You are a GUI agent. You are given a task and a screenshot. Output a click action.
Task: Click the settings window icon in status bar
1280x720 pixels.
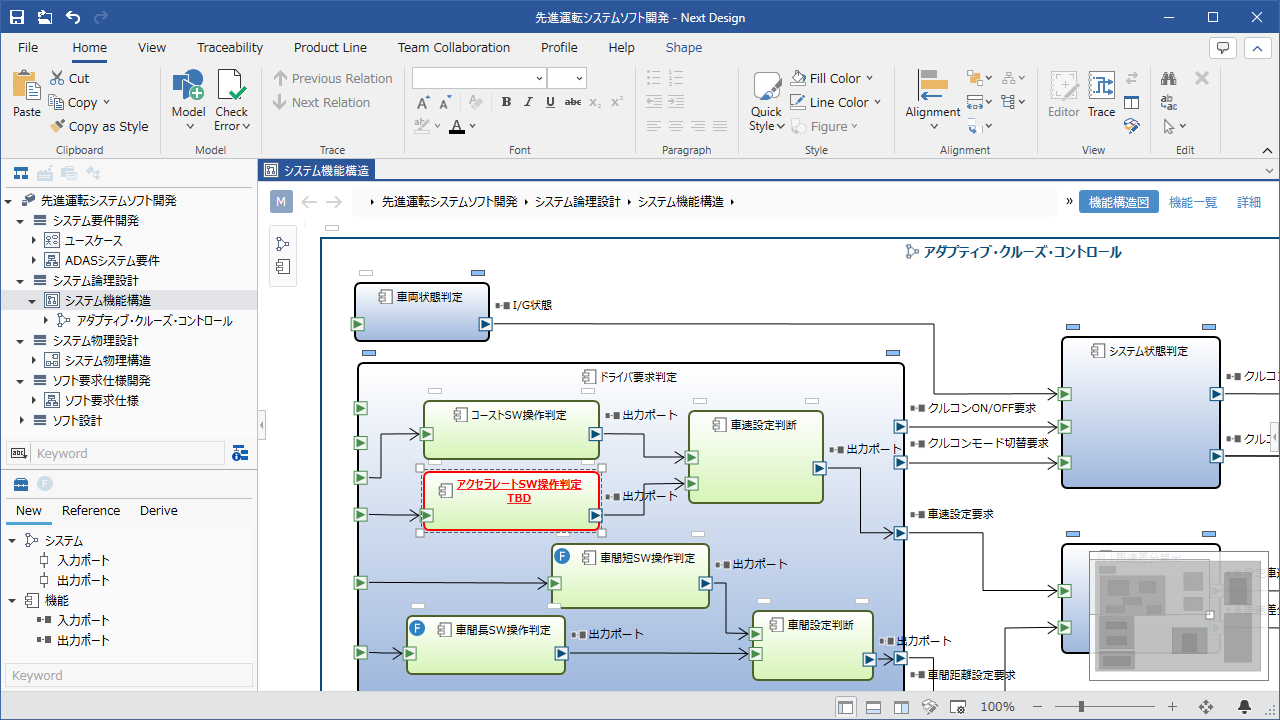pos(957,707)
